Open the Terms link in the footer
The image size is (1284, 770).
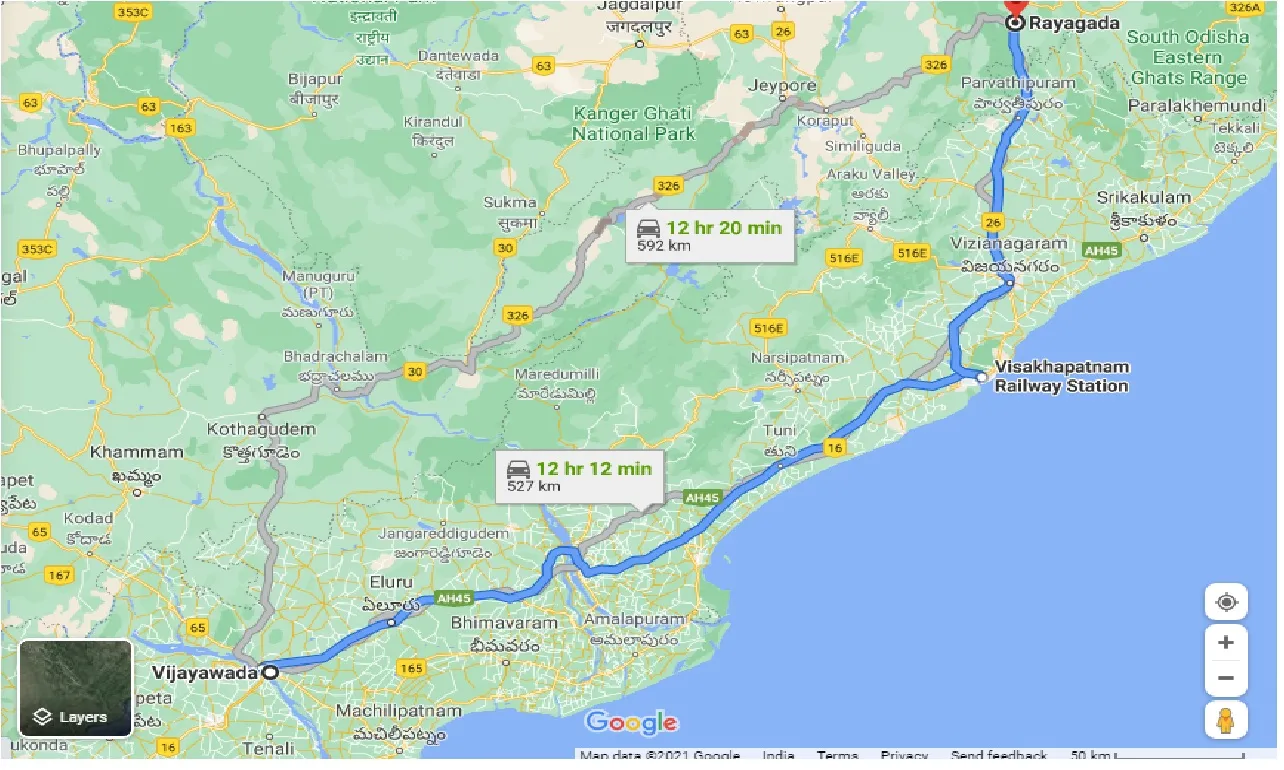point(837,755)
